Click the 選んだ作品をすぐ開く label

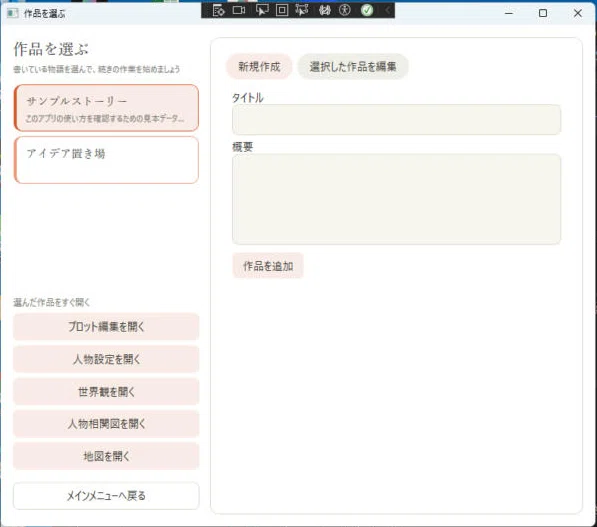pyautogui.click(x=51, y=303)
